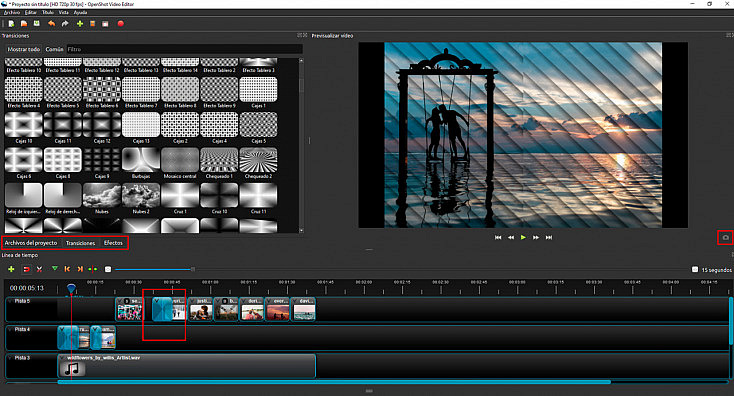
Task: Add a marker using the green triangle icon
Action: click(x=55, y=269)
